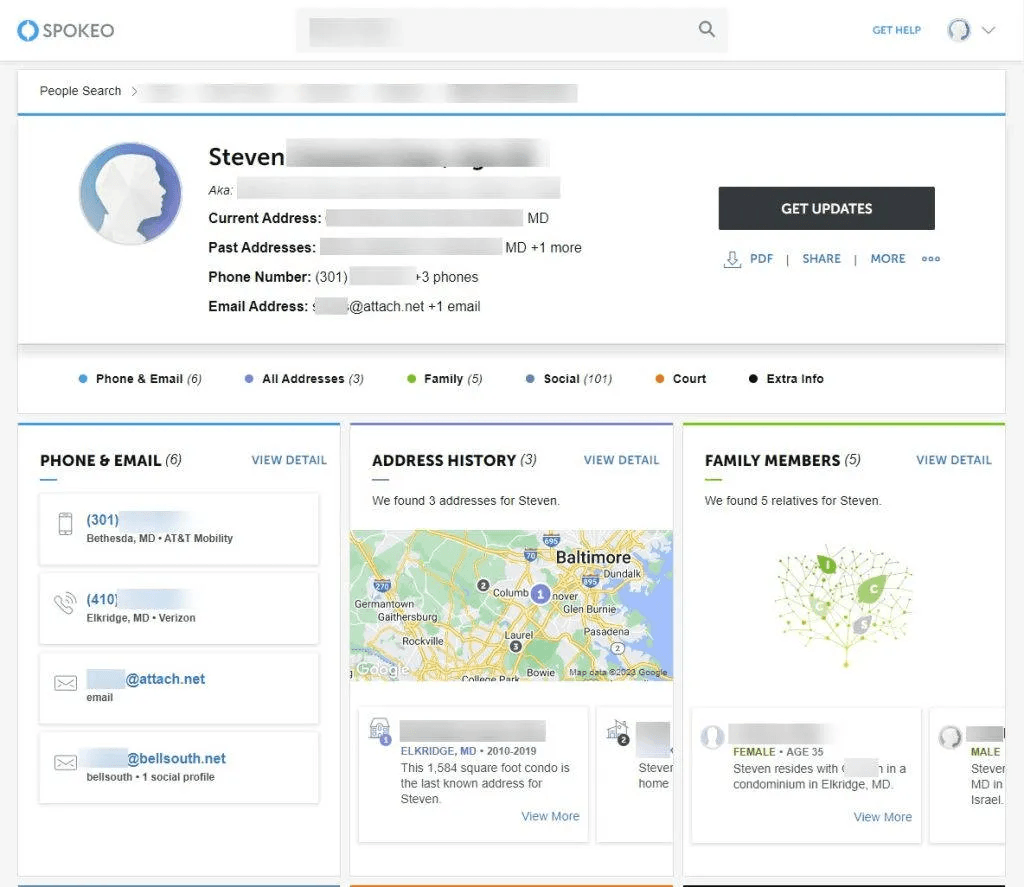1024x887 pixels.
Task: Click map marker 2 west of Columbia
Action: click(x=483, y=585)
